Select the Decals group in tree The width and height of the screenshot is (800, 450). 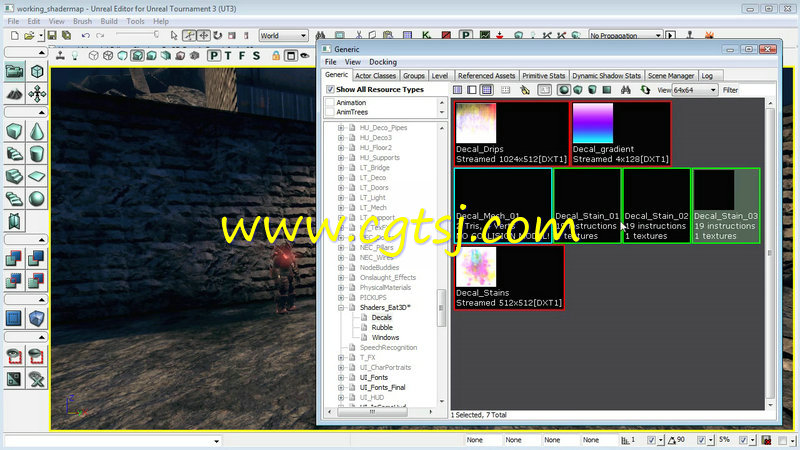[381, 317]
